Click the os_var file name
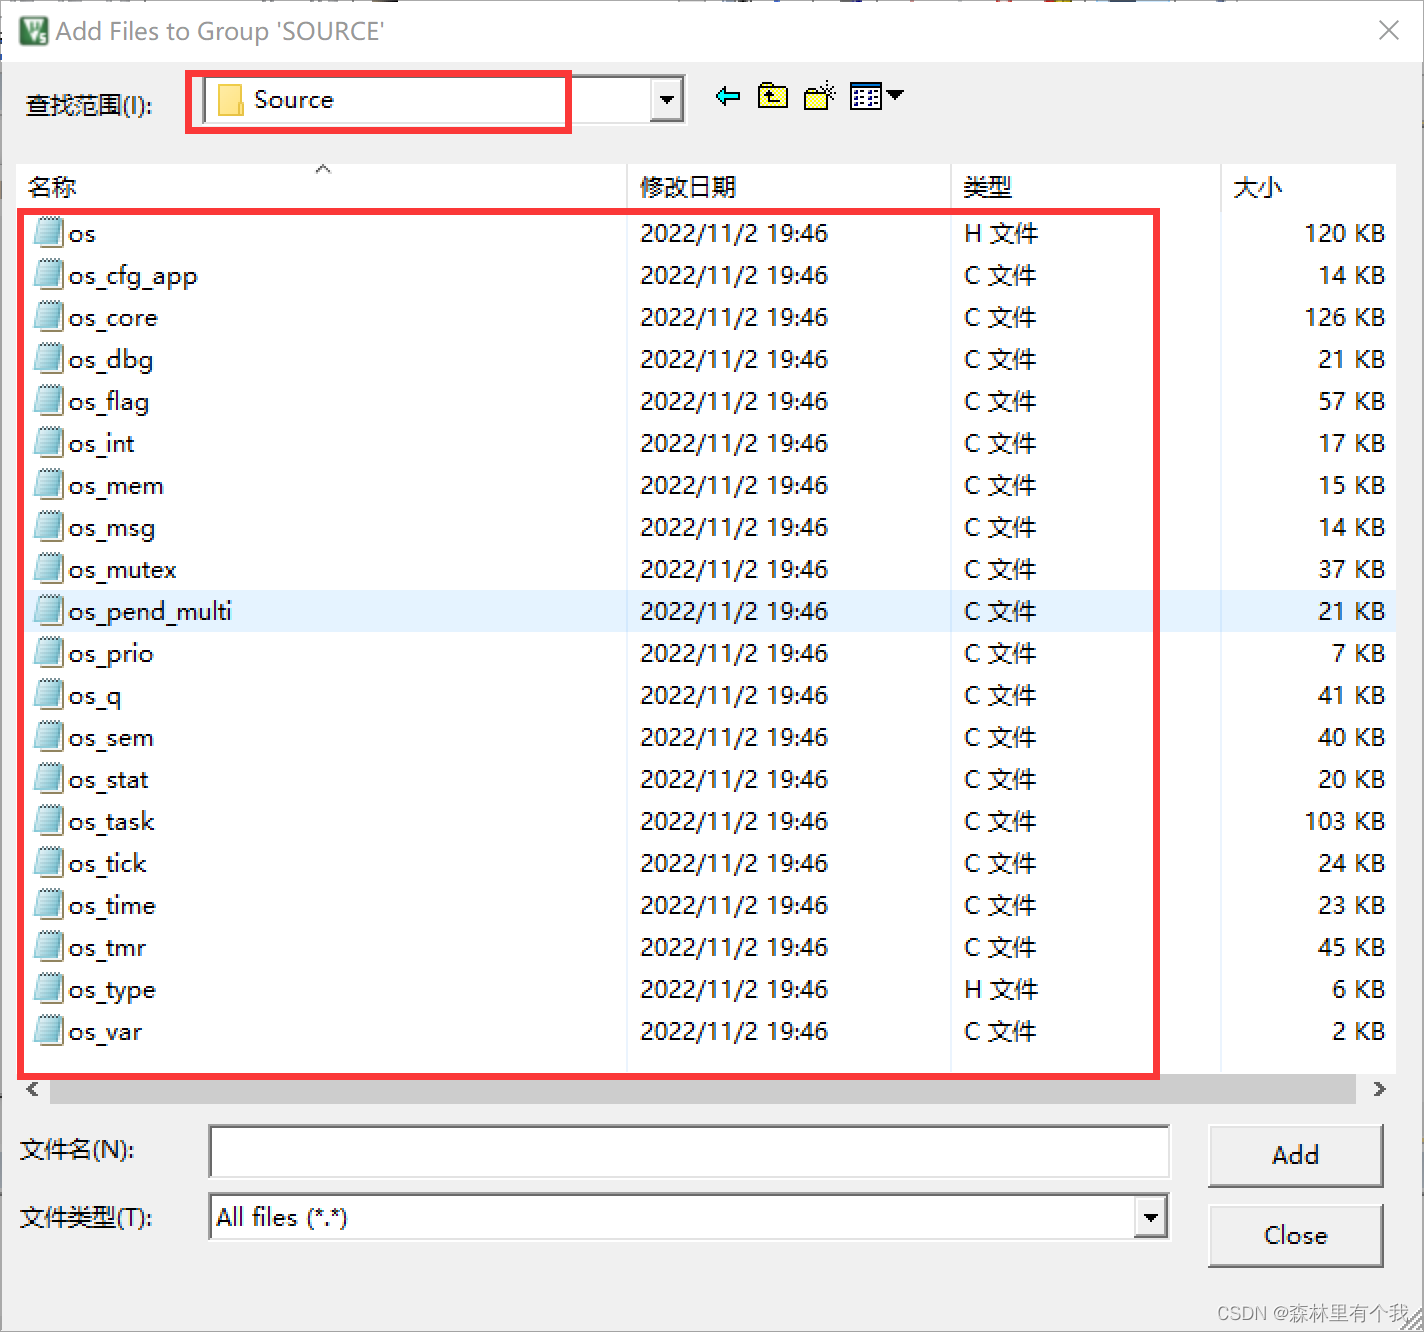The image size is (1424, 1332). coord(105,1032)
